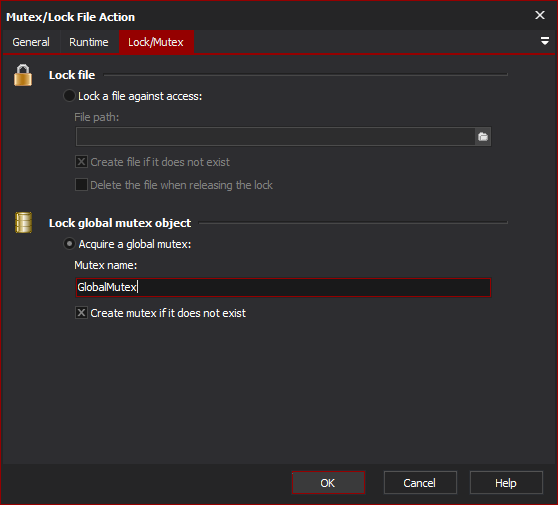Click the Lock global mutex object heading

[x=120, y=223]
